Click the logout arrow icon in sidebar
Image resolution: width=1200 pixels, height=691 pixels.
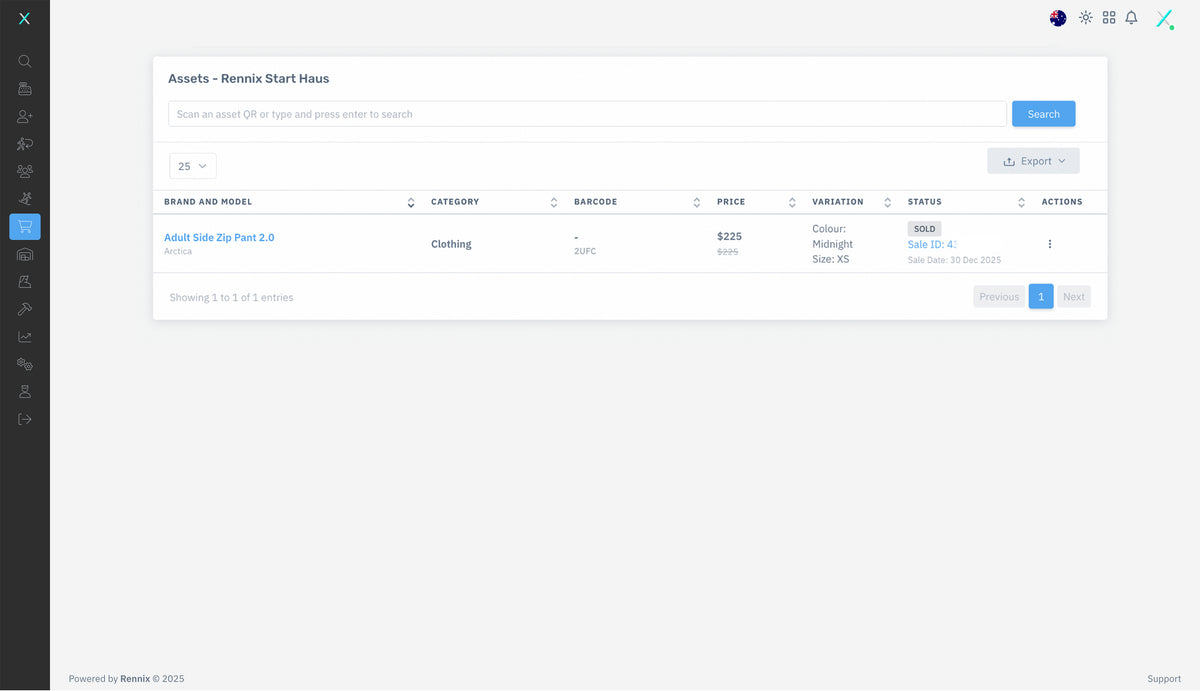25,419
